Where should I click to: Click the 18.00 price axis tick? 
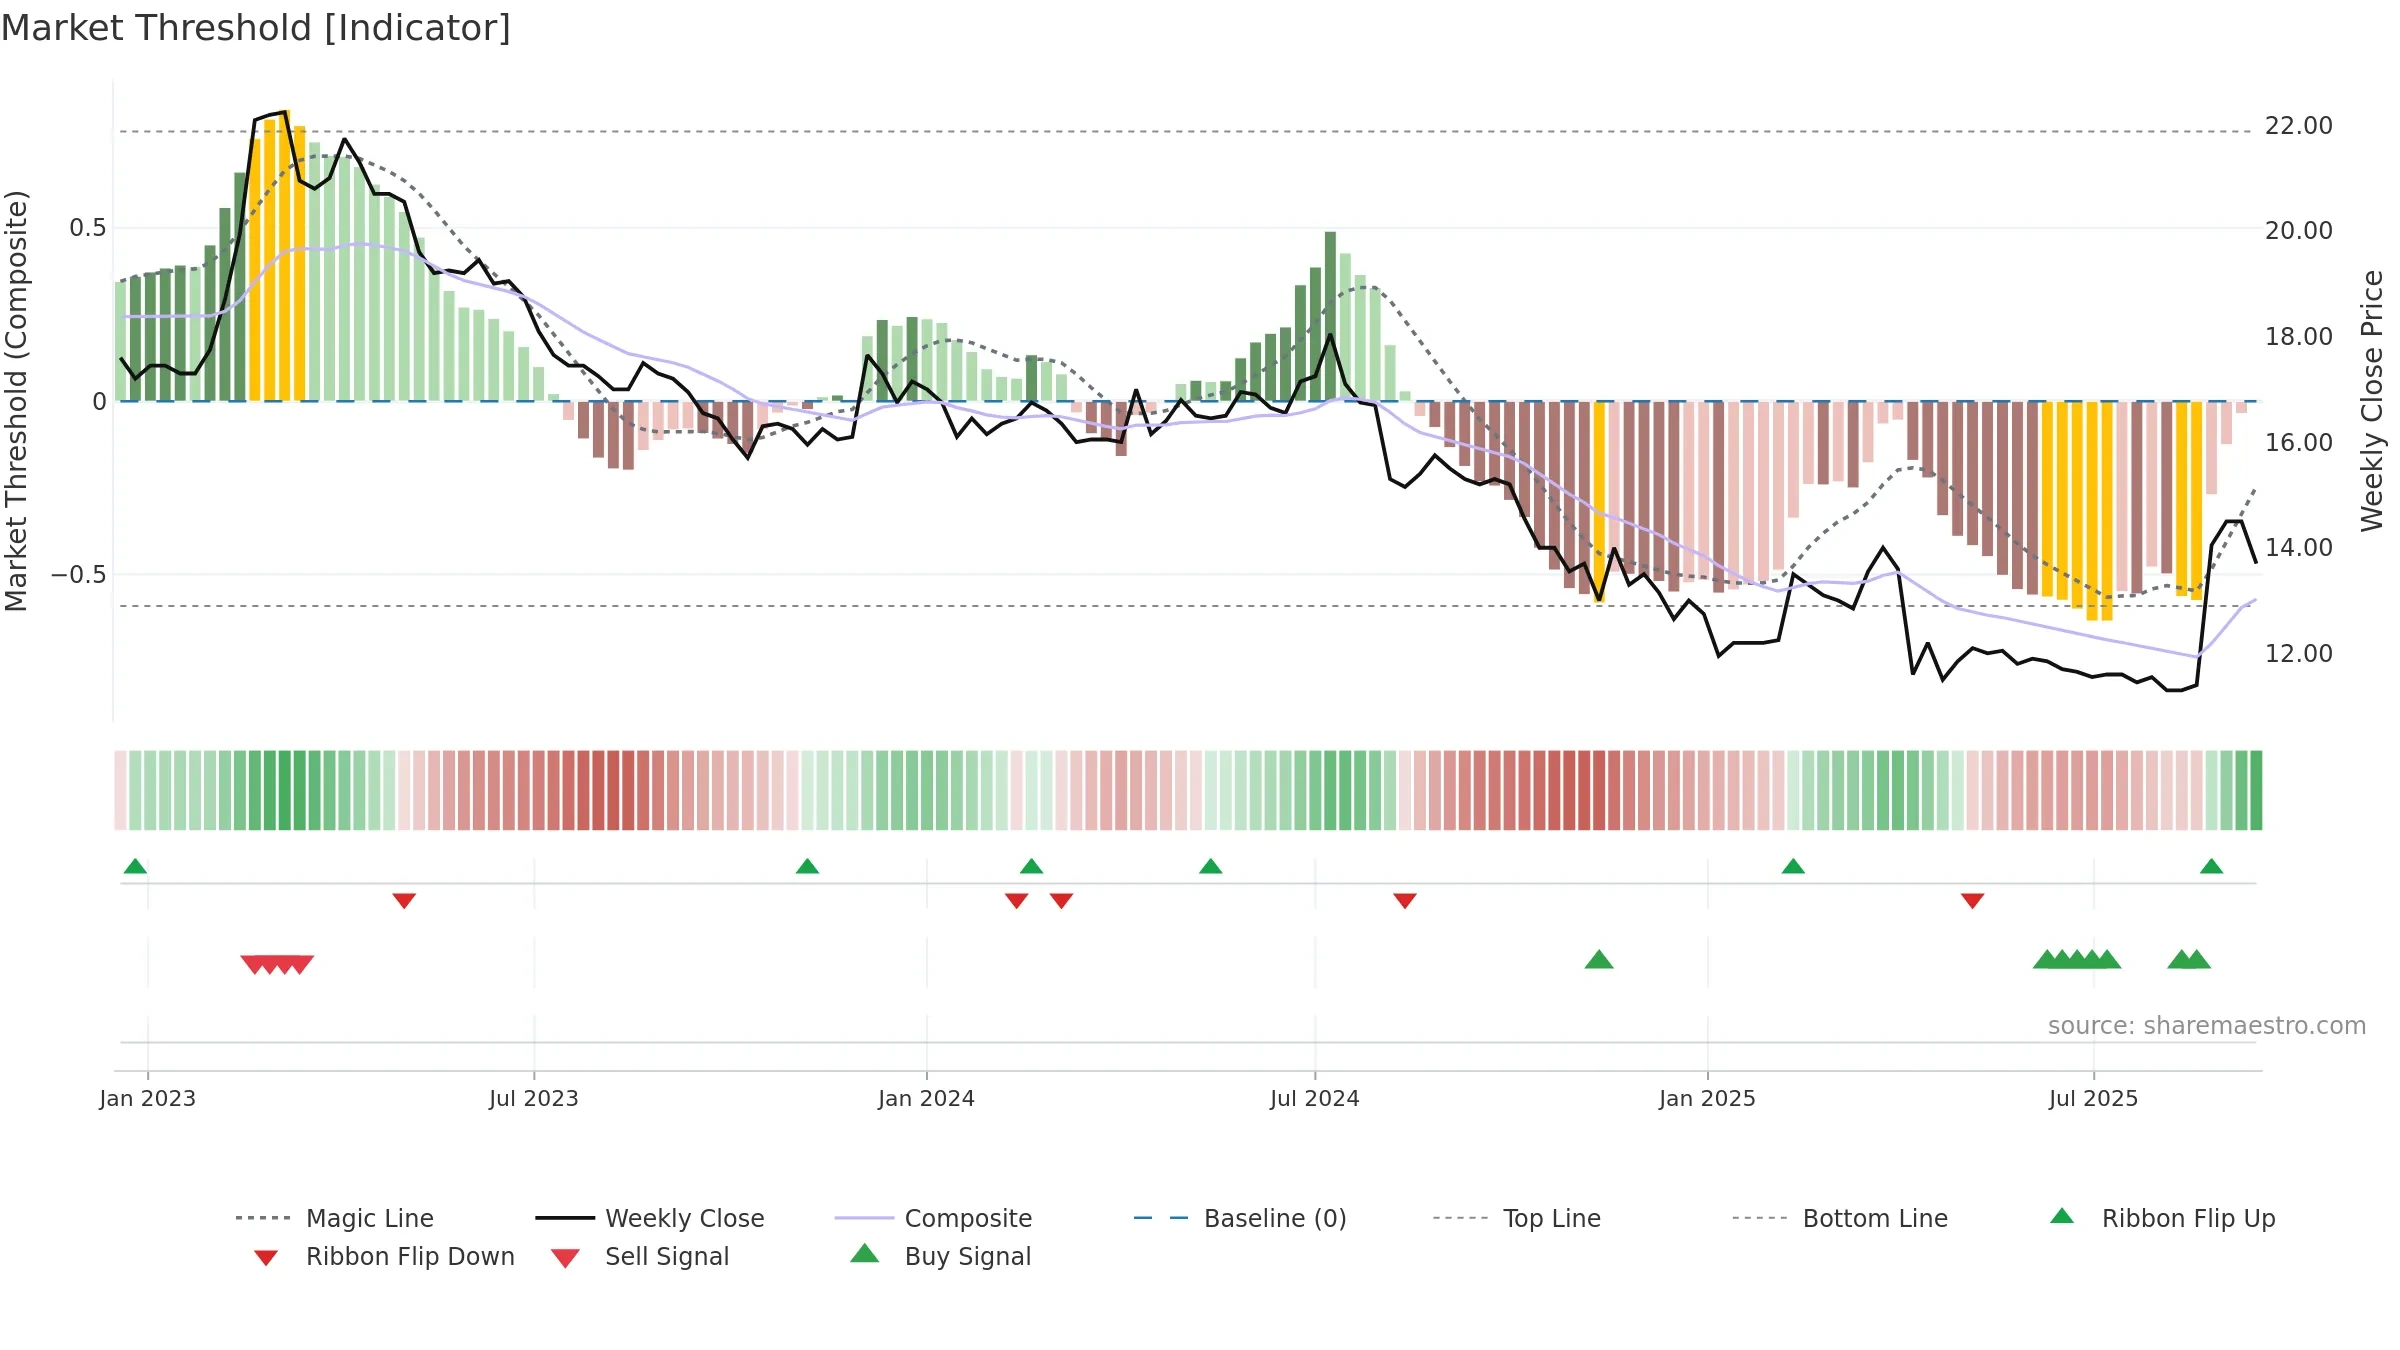point(2299,337)
